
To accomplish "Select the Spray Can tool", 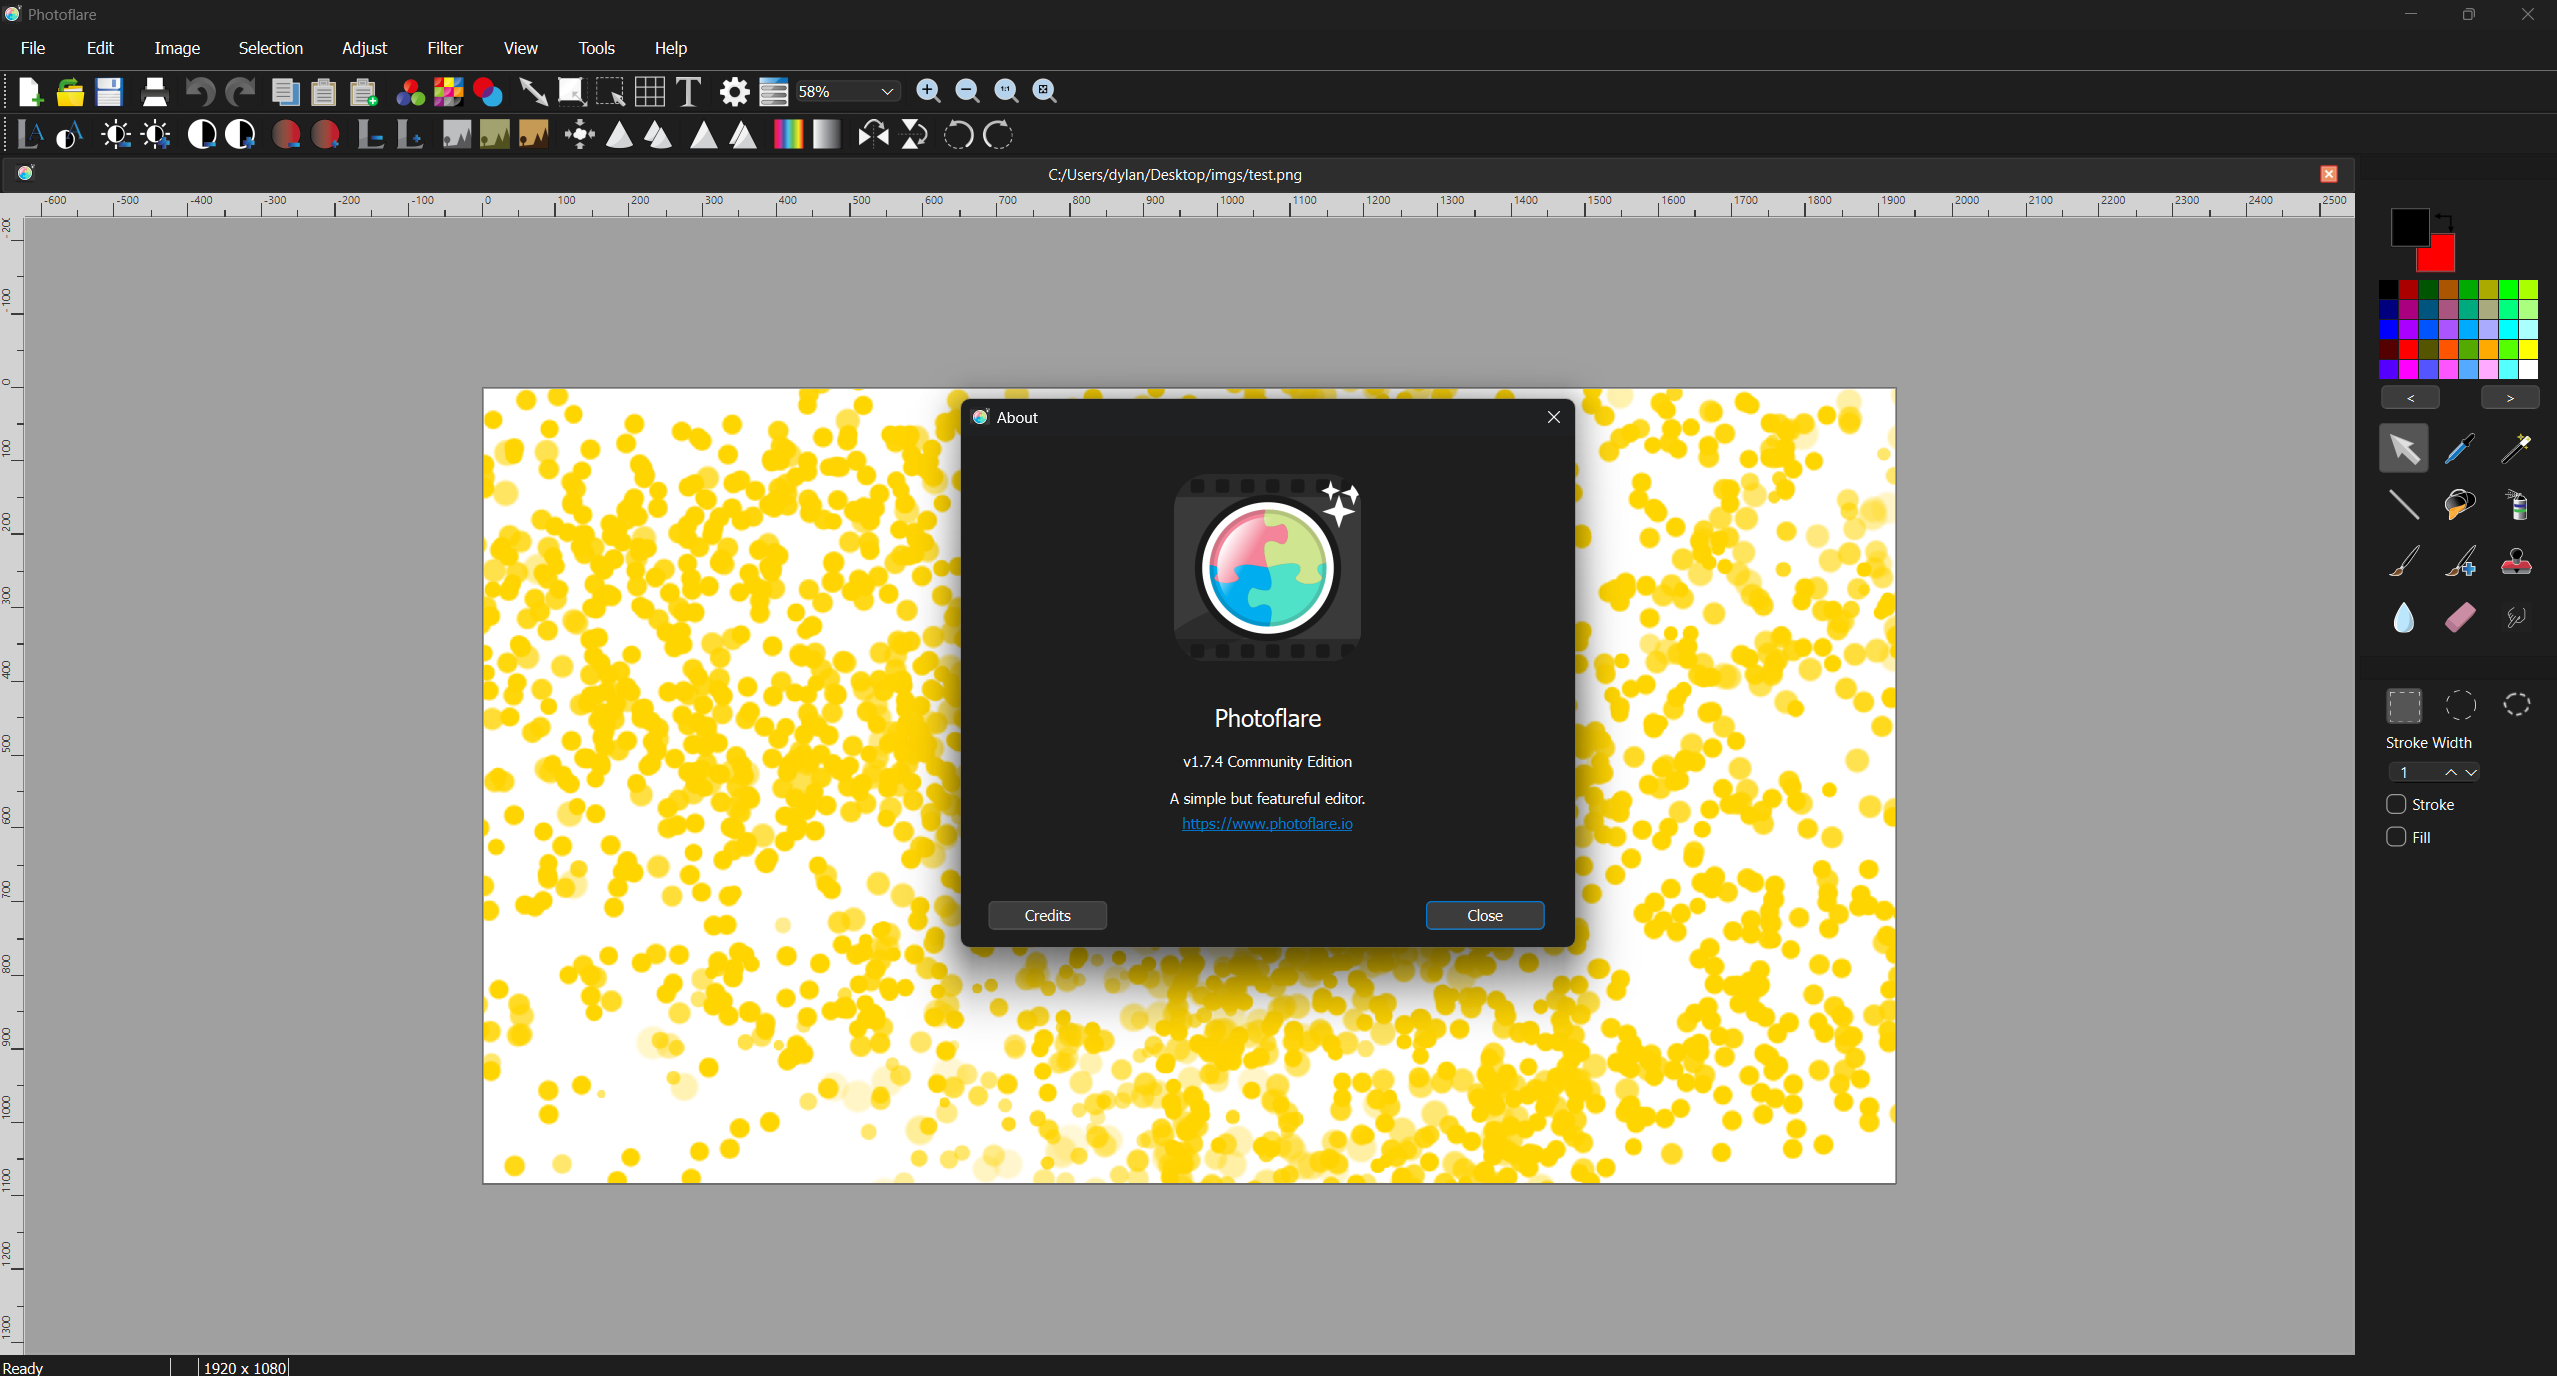I will (x=2516, y=505).
